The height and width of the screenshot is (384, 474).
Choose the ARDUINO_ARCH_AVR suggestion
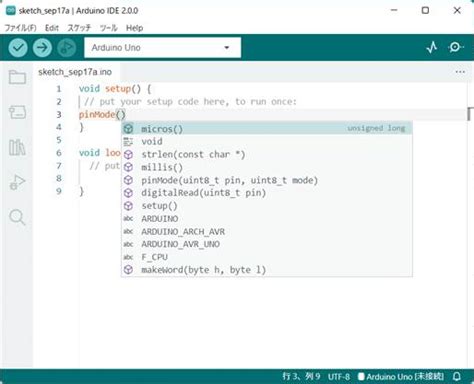[x=267, y=231]
